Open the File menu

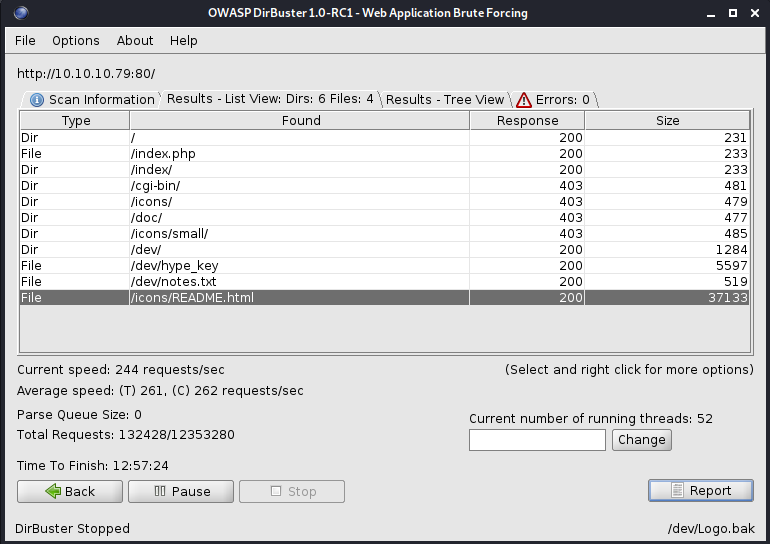25,41
